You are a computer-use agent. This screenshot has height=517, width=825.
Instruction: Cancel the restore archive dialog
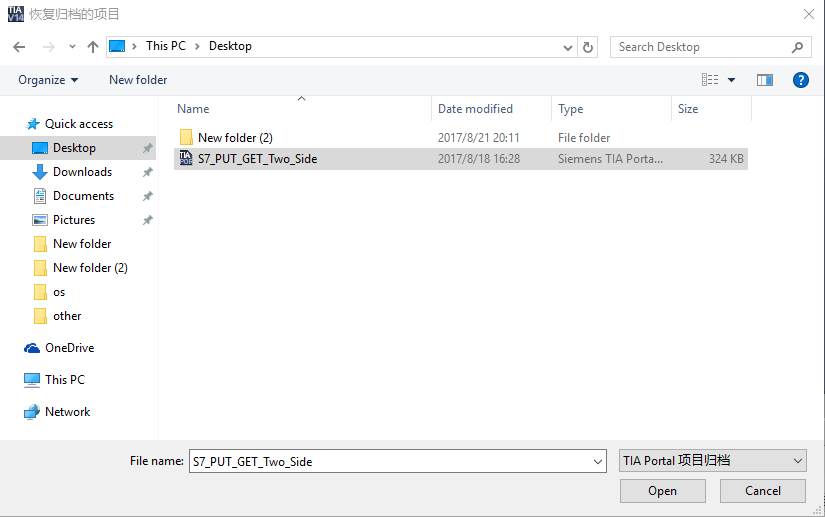(x=763, y=491)
